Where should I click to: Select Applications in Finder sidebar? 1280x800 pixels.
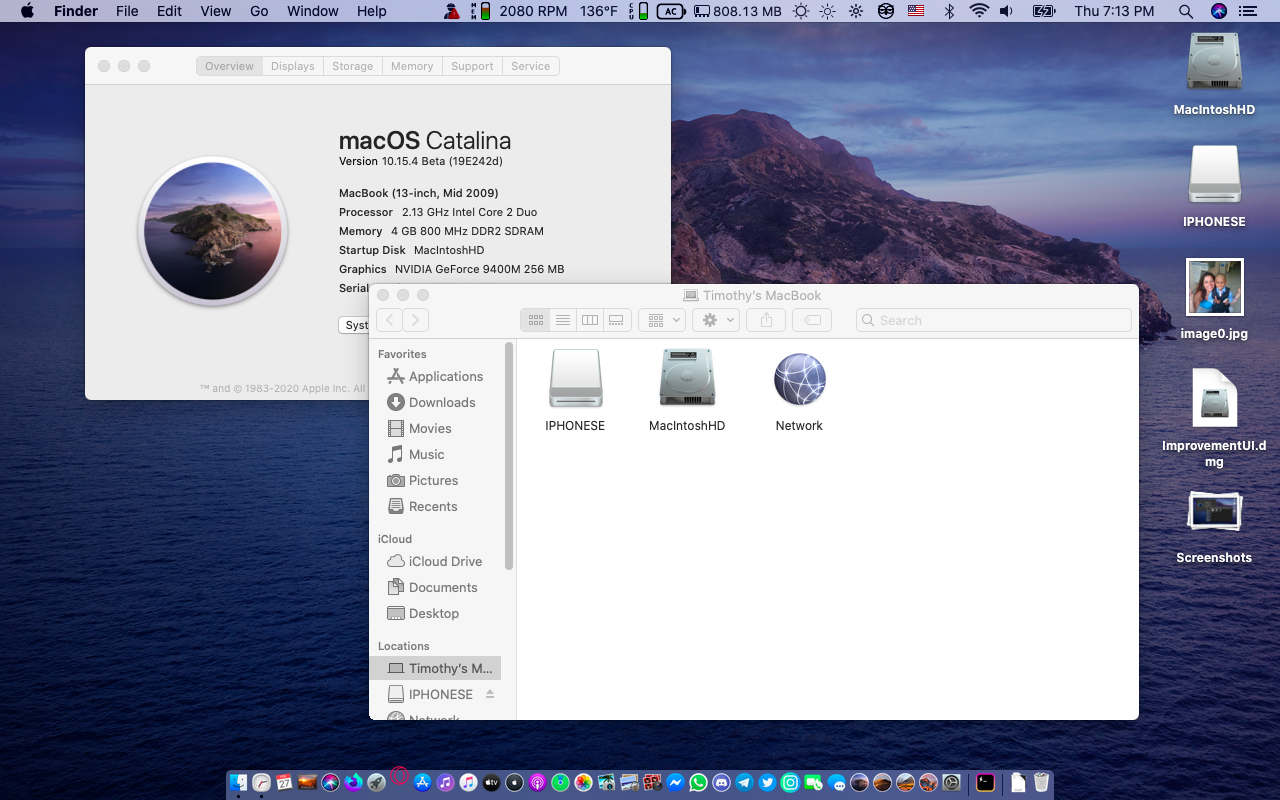tap(435, 376)
